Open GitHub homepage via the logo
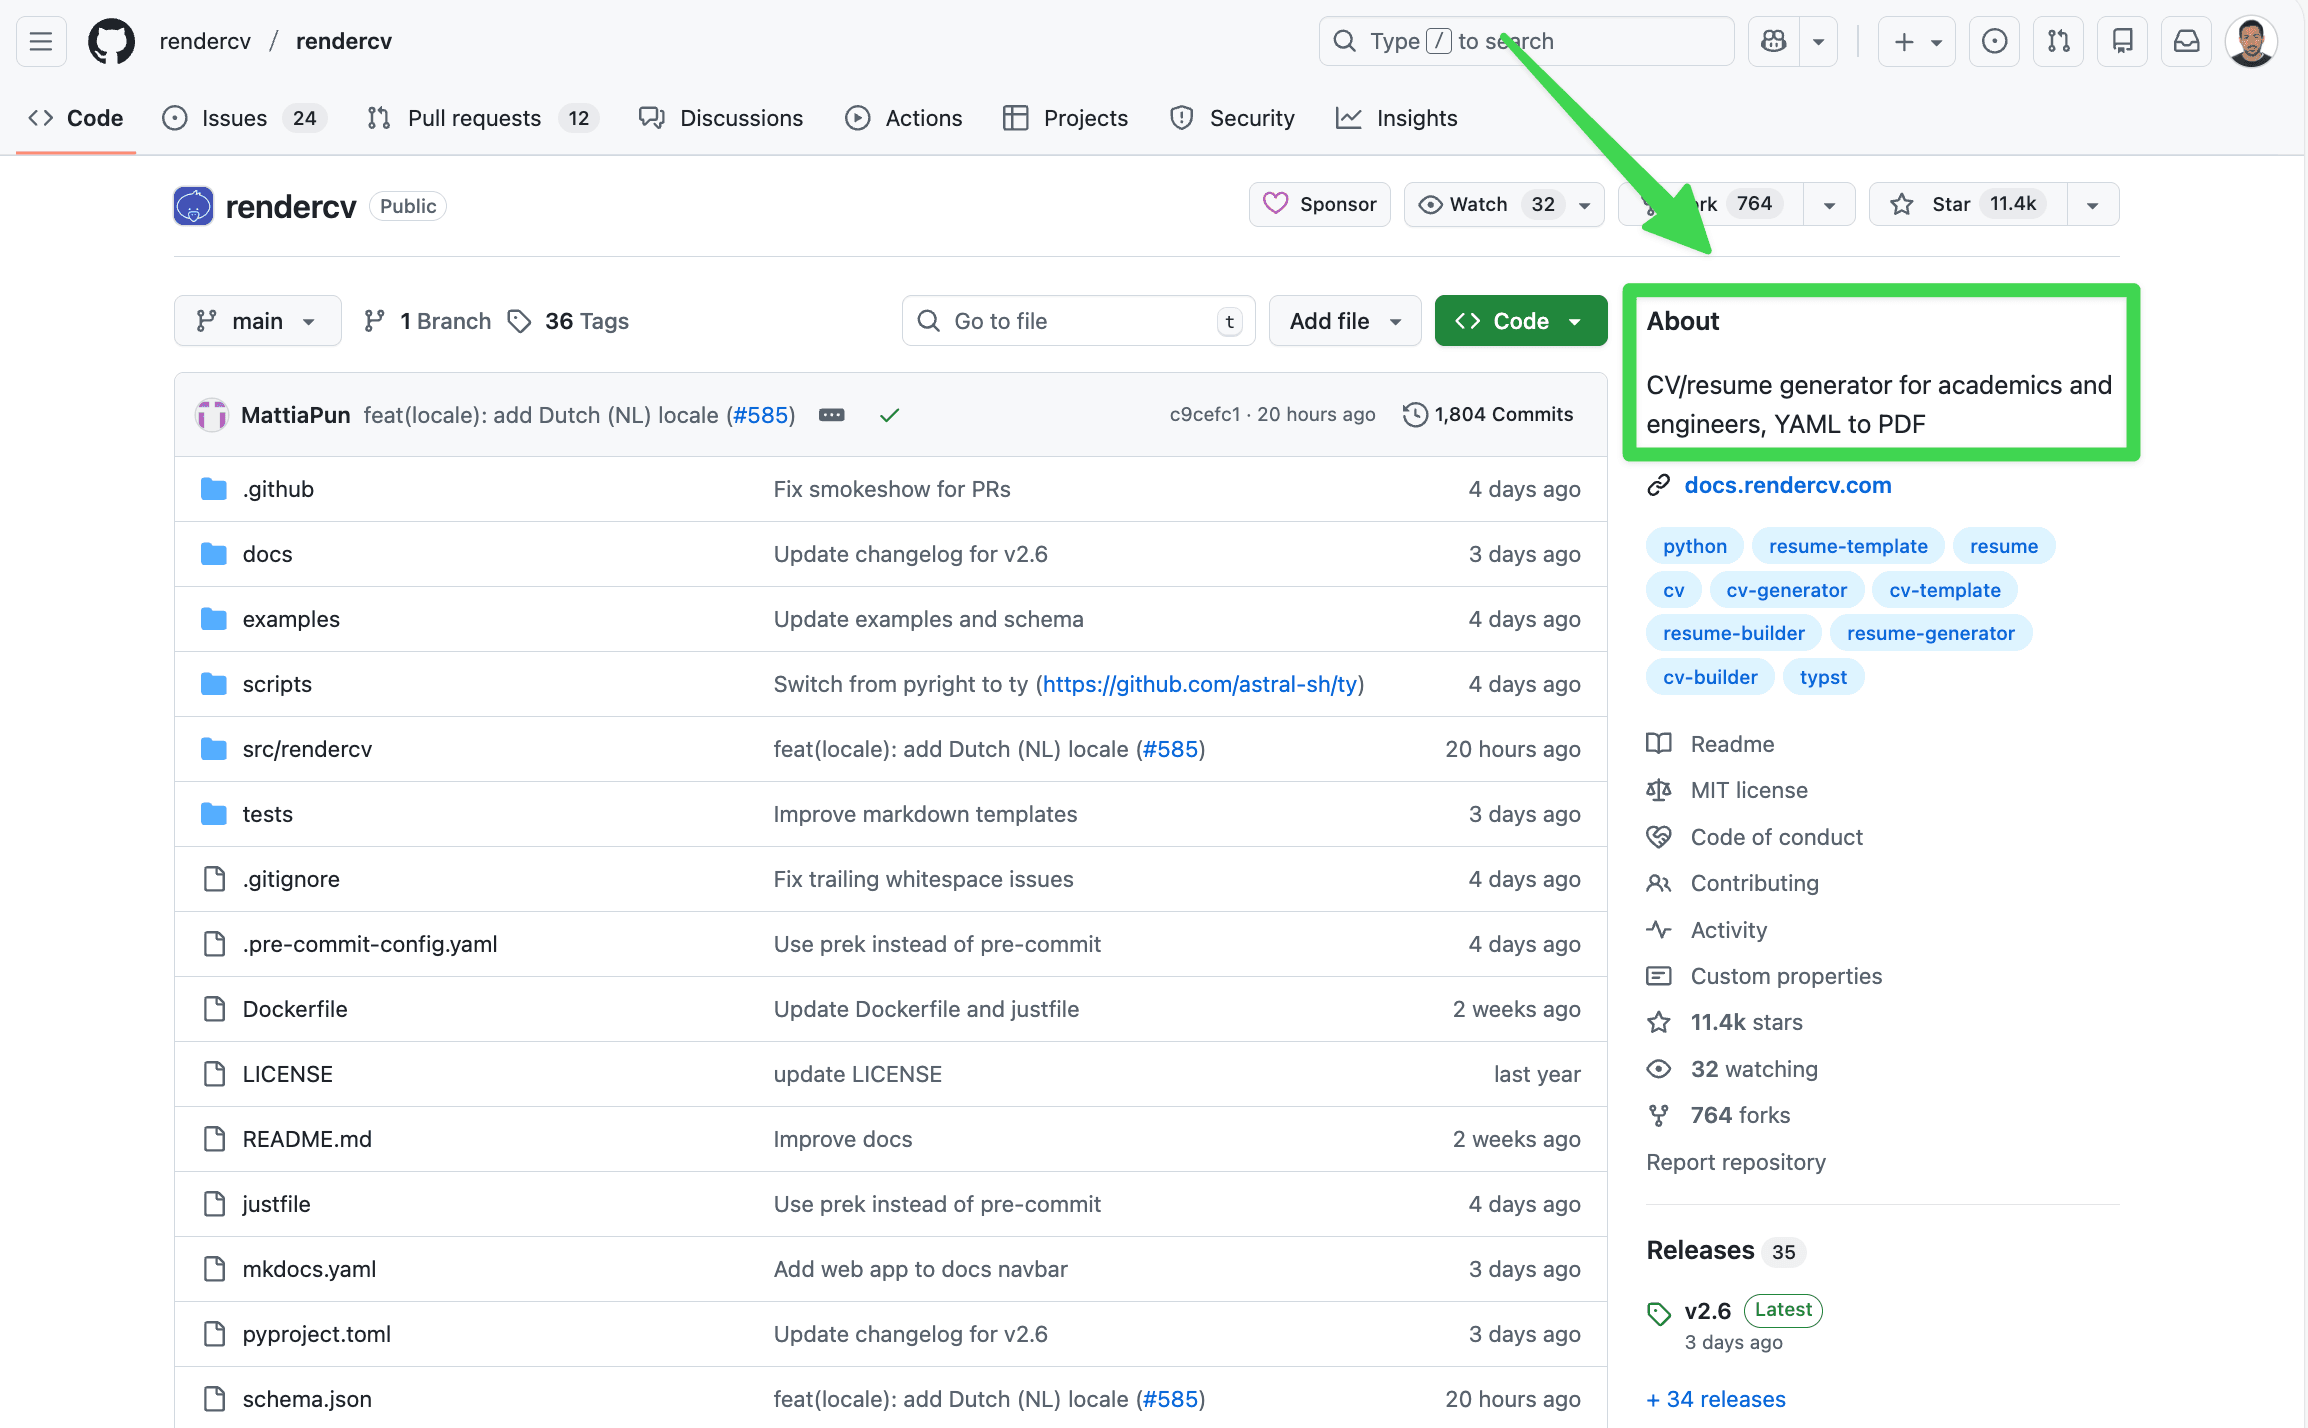 (110, 41)
